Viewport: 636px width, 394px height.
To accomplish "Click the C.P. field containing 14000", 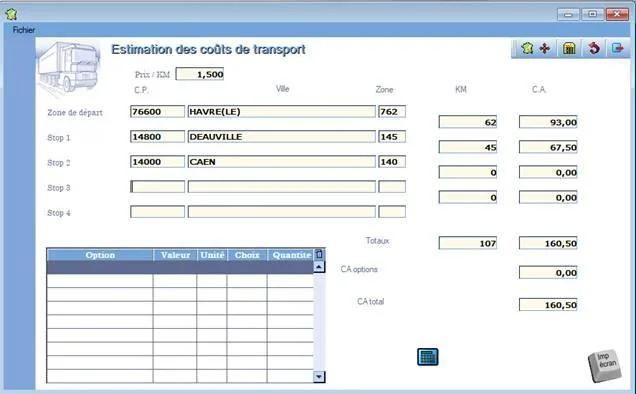I will click(x=157, y=162).
